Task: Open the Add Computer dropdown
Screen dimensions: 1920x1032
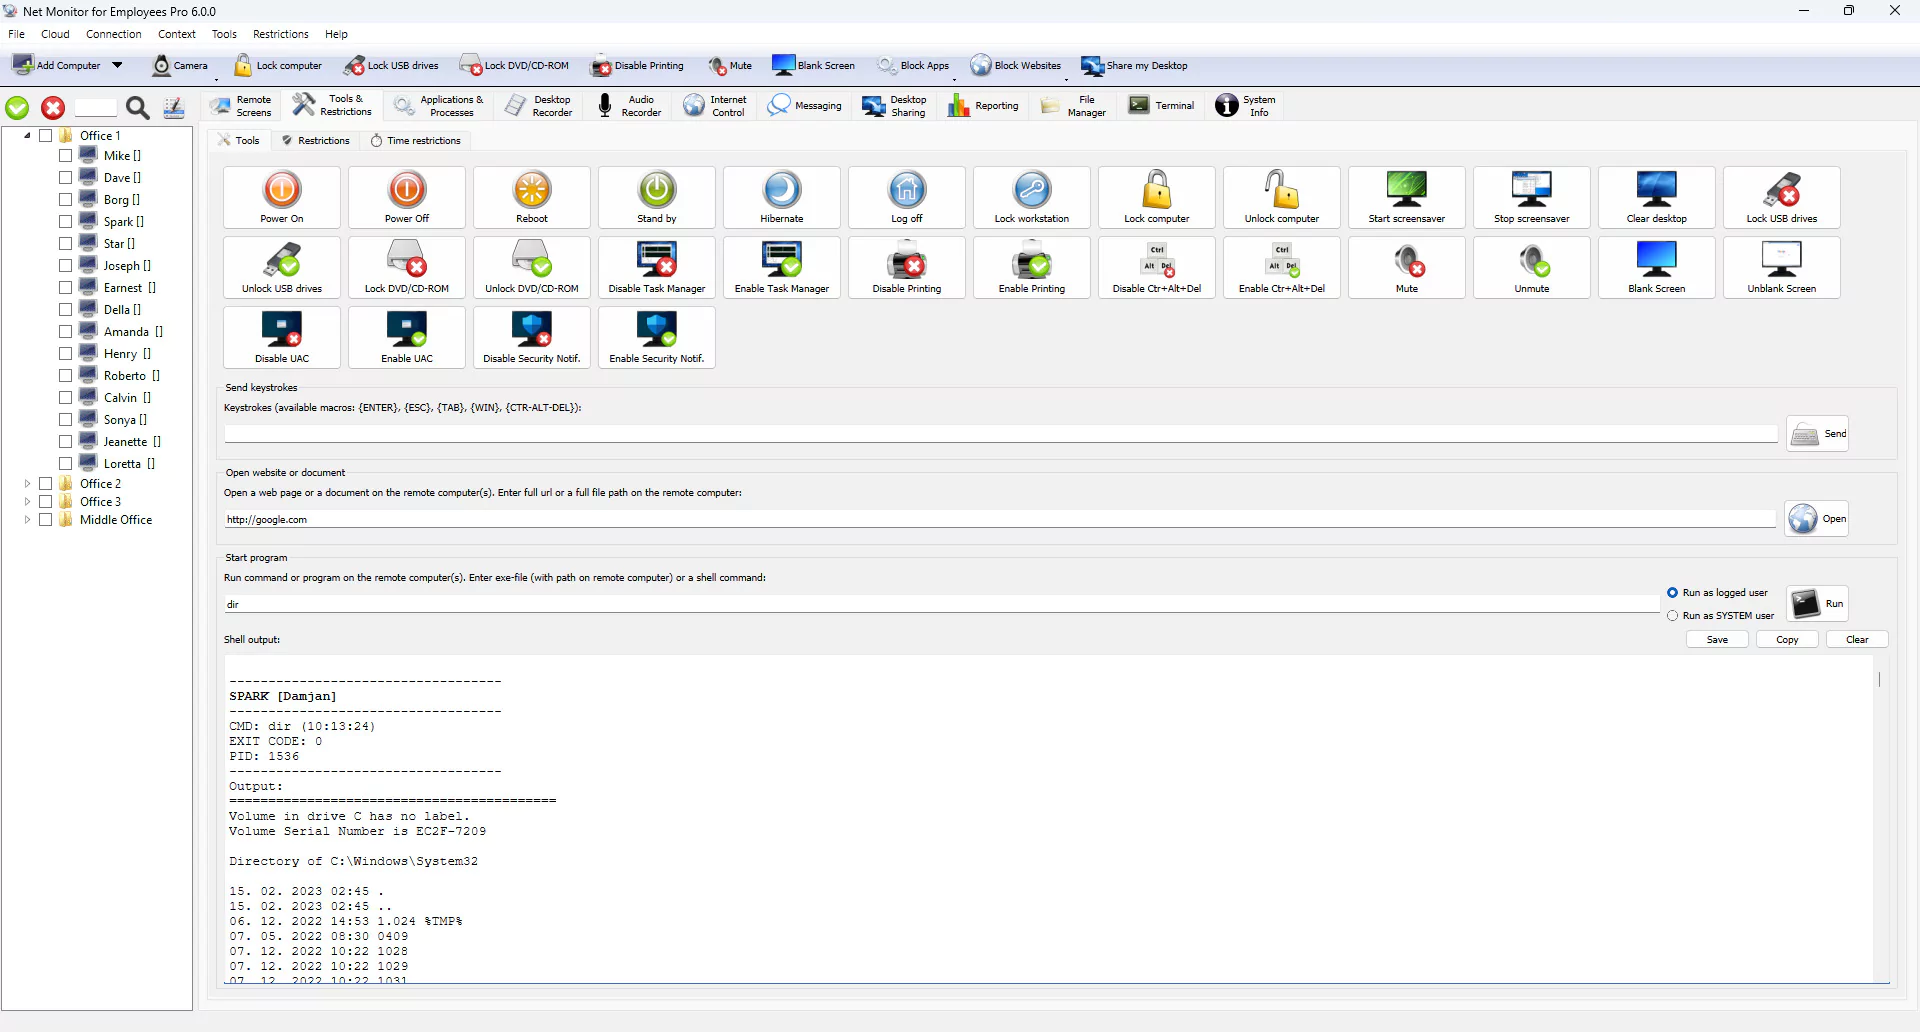Action: (x=118, y=65)
